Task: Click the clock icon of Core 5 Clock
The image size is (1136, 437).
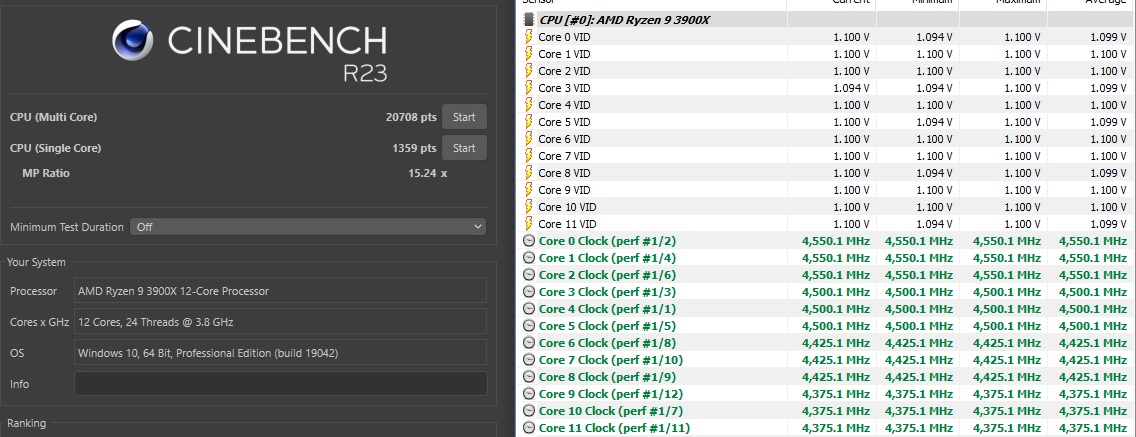Action: pyautogui.click(x=529, y=326)
